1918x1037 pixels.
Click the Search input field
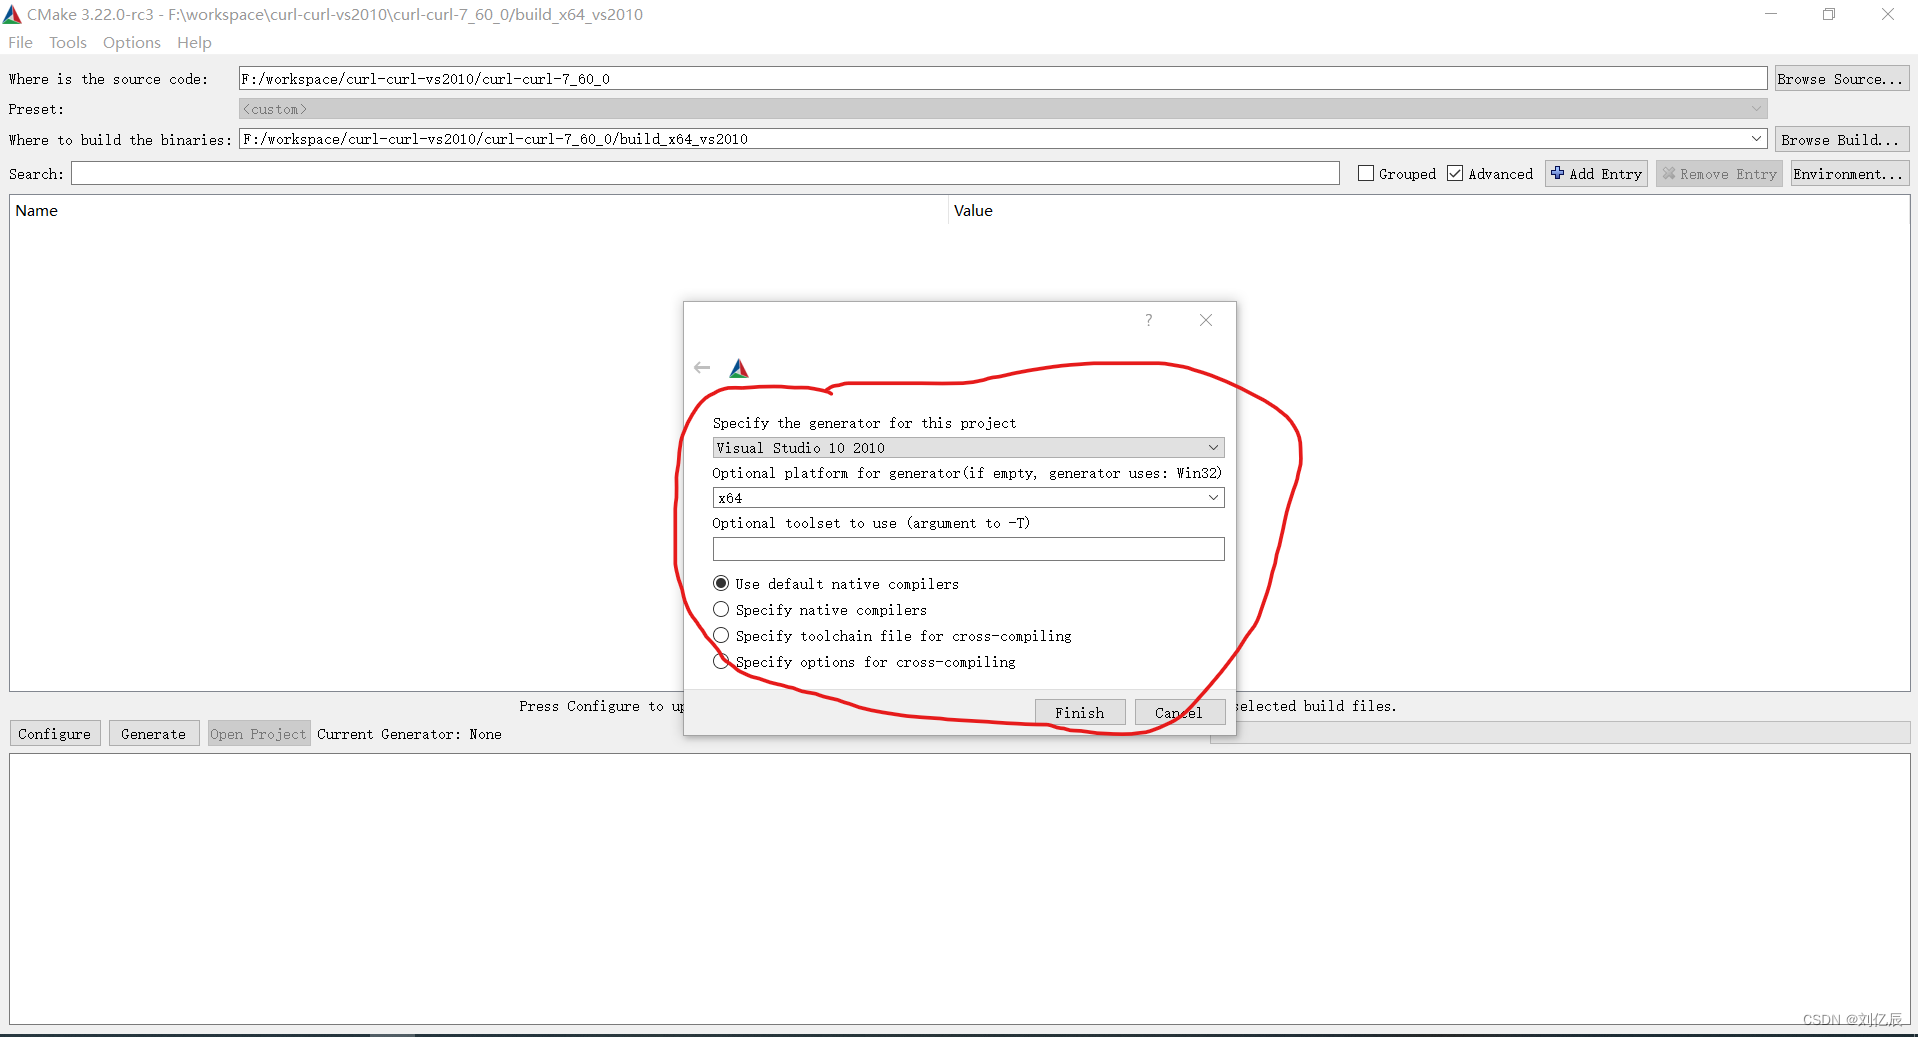(x=705, y=174)
